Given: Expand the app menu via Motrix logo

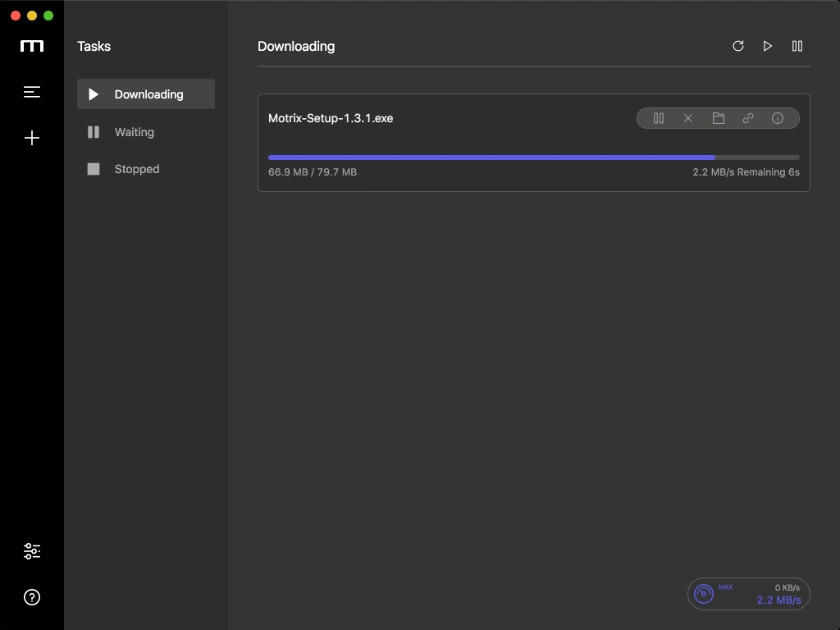Looking at the screenshot, I should [x=31, y=46].
